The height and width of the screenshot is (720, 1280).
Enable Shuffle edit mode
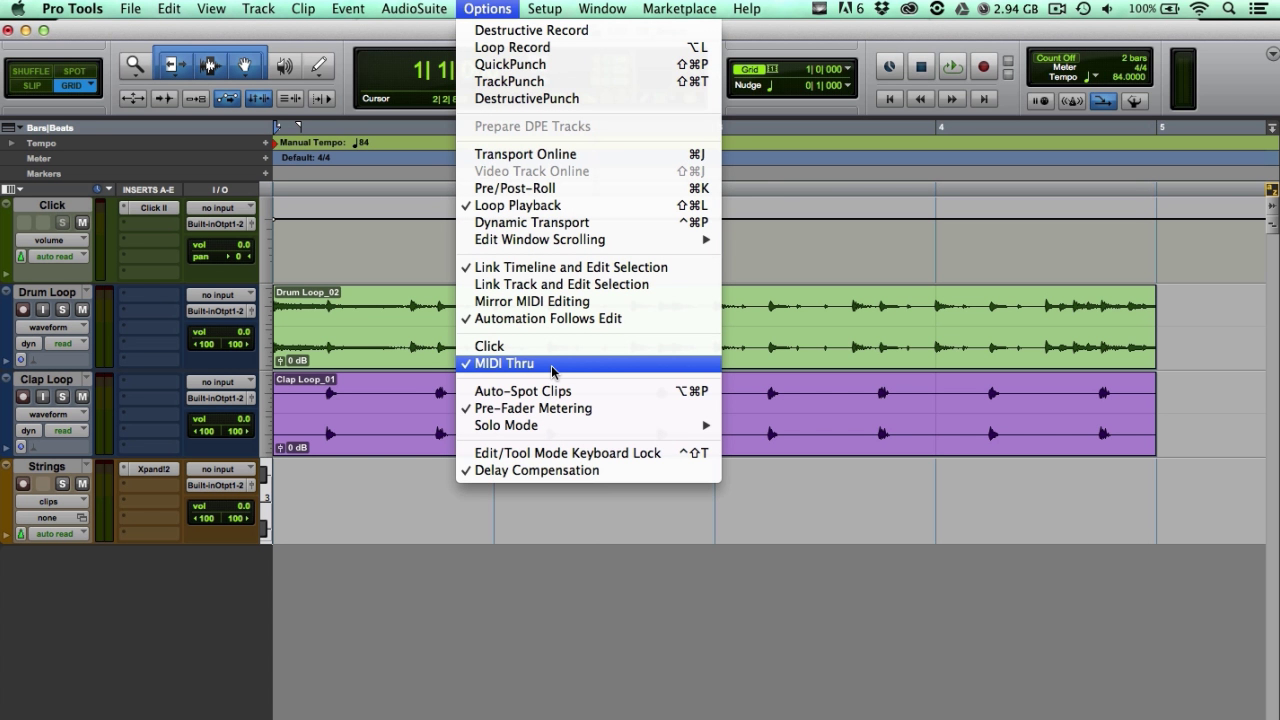pyautogui.click(x=30, y=72)
